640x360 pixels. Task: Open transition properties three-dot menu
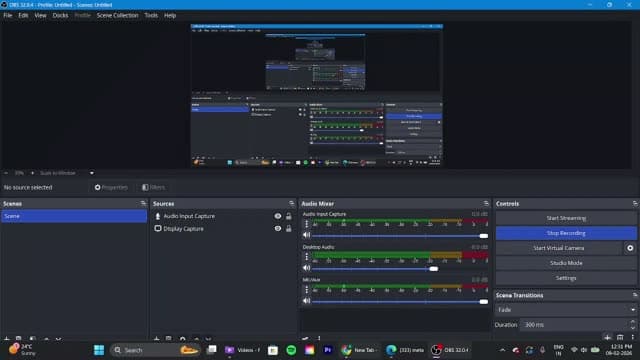[x=633, y=337]
